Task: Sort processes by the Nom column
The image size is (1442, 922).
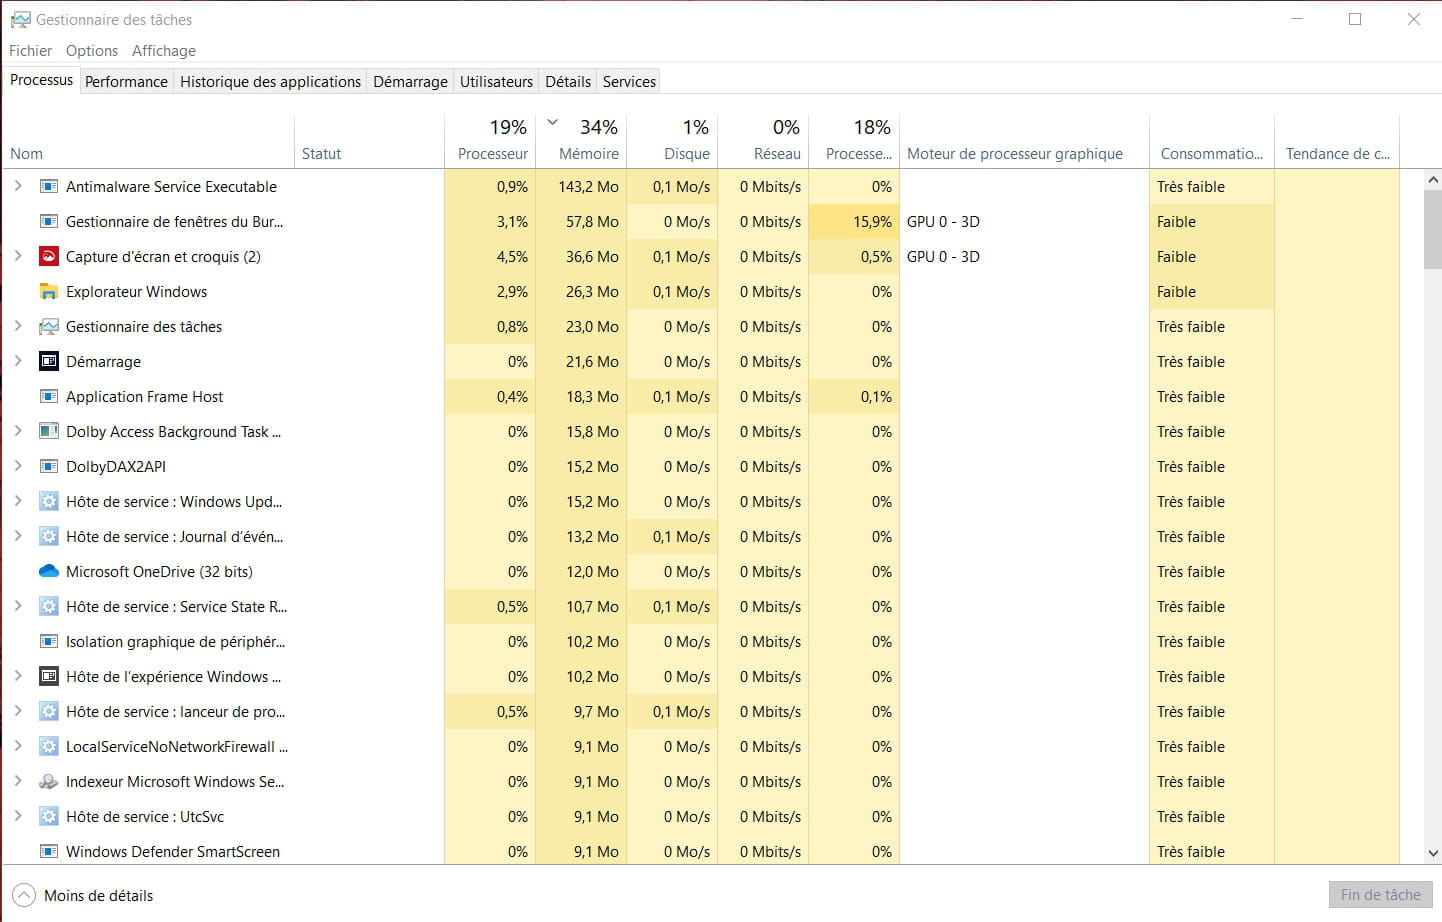Action: pos(148,141)
